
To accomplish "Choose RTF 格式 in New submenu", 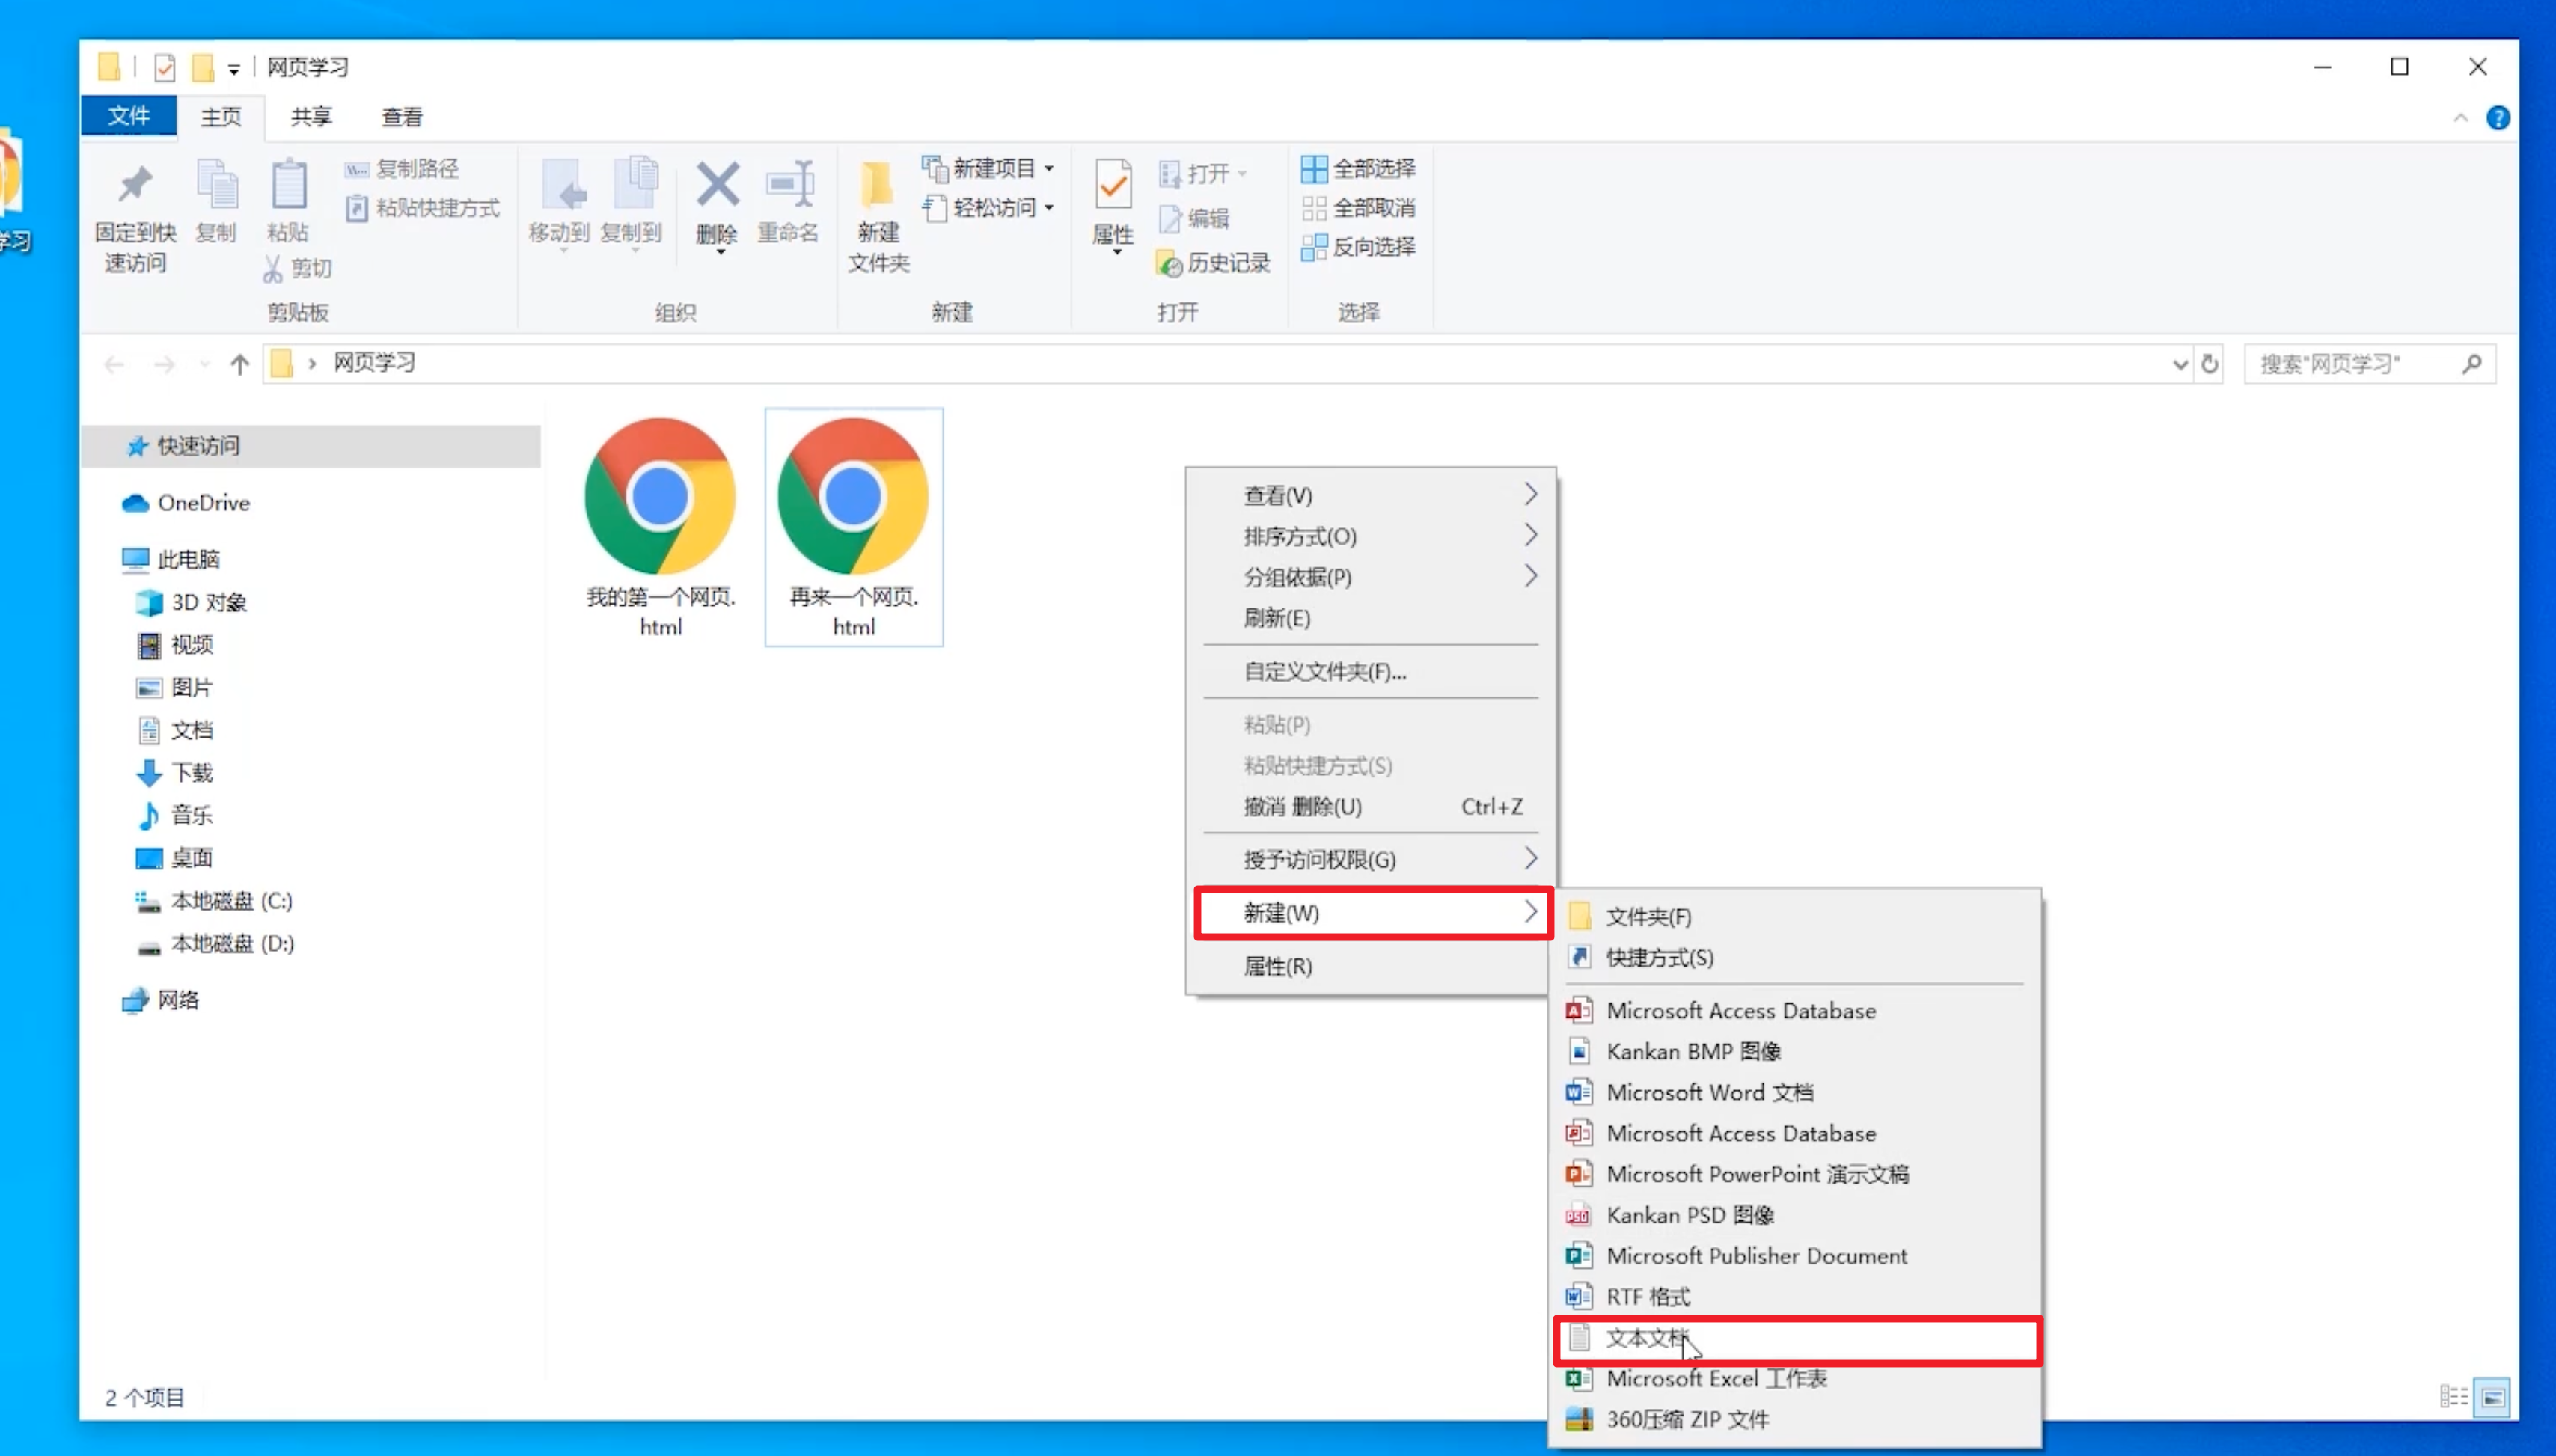I will [x=1796, y=1296].
